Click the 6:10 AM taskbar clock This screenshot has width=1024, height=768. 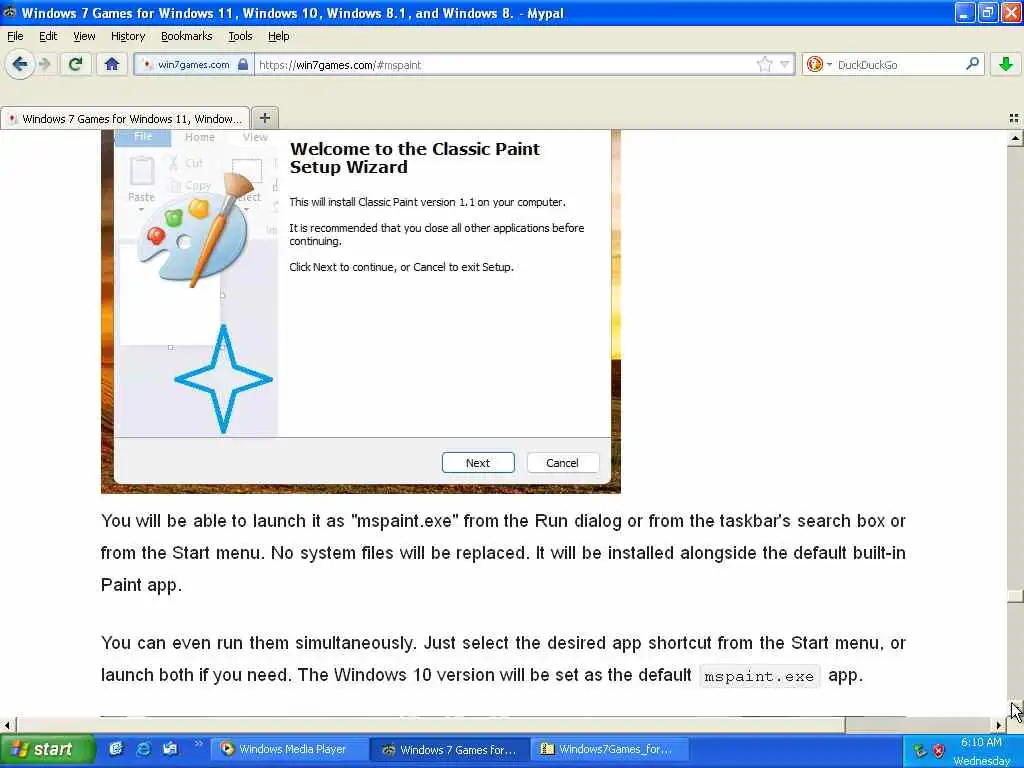981,743
